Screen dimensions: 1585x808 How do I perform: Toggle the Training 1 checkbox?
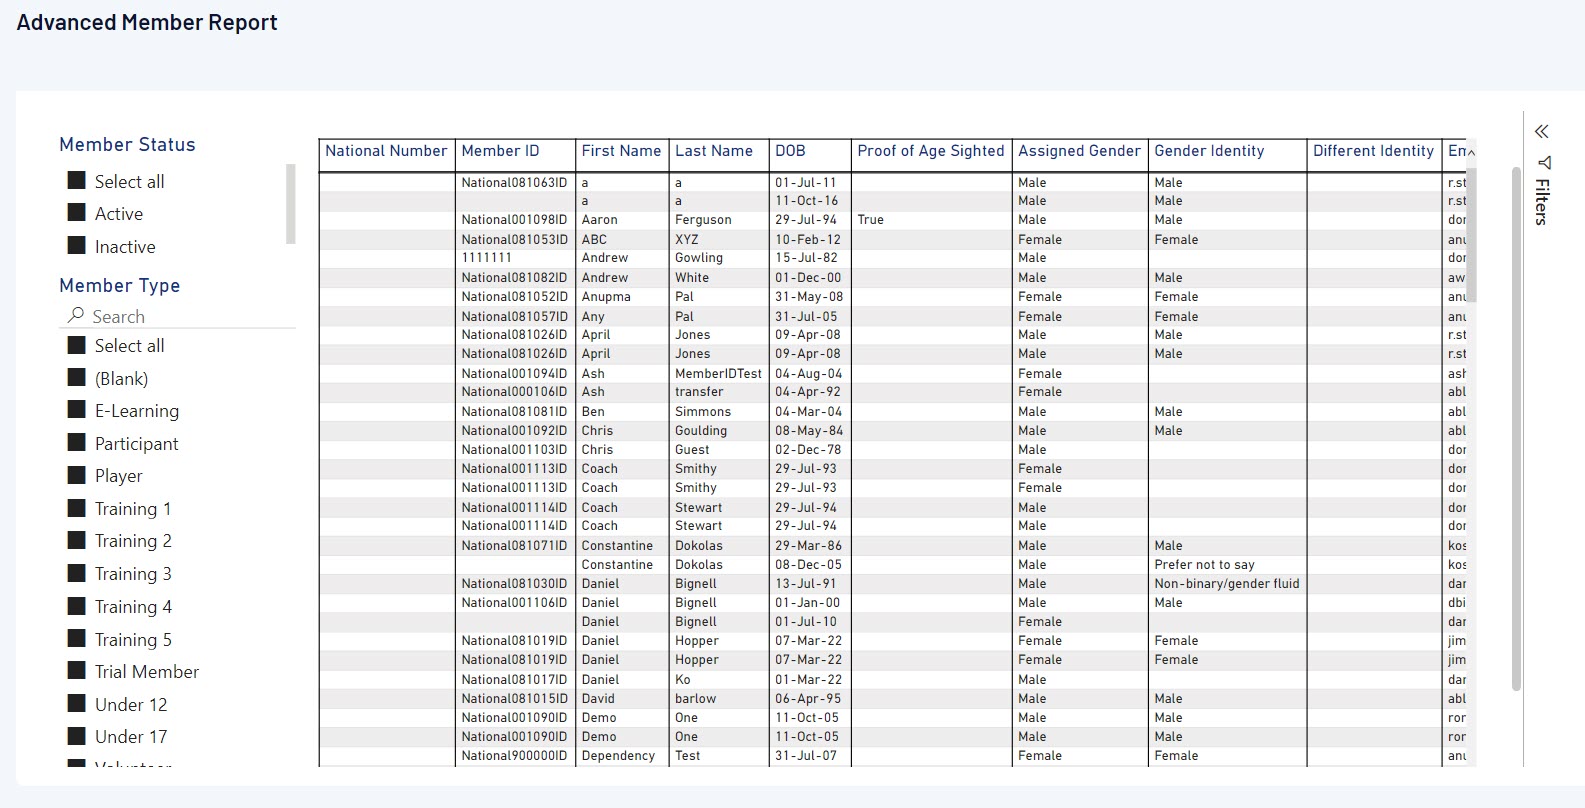tap(77, 508)
